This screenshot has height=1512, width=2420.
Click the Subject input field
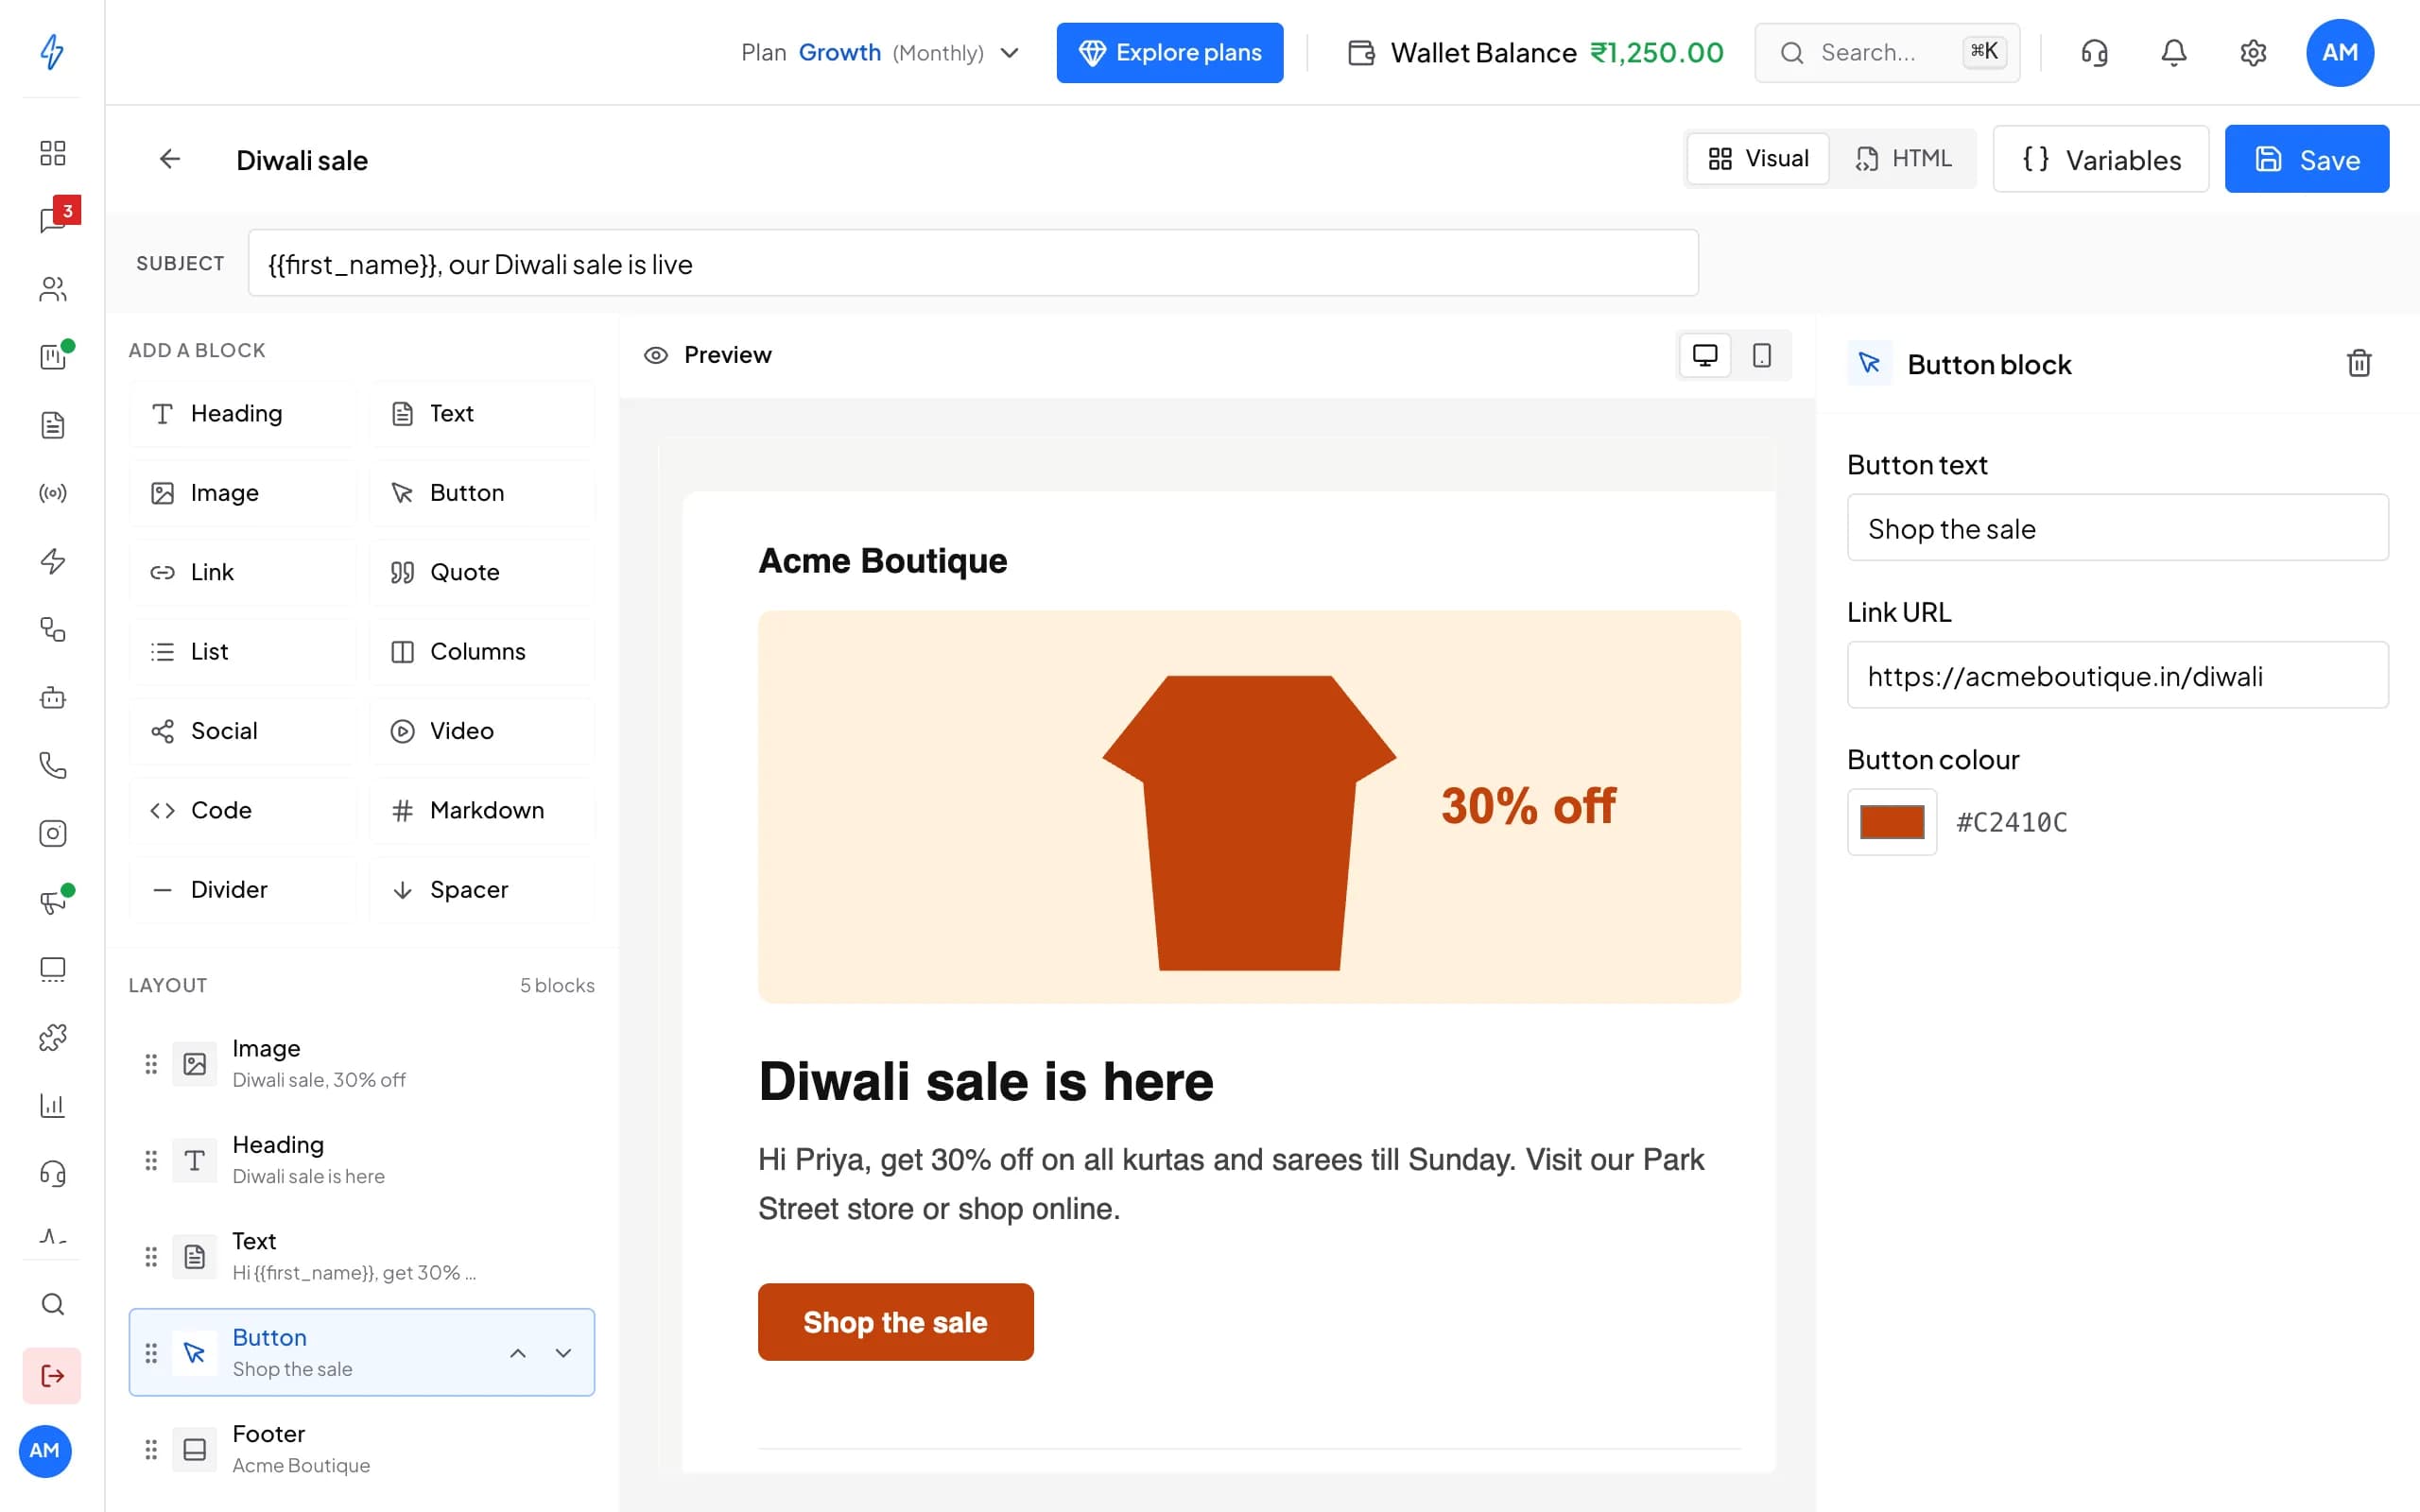[972, 263]
